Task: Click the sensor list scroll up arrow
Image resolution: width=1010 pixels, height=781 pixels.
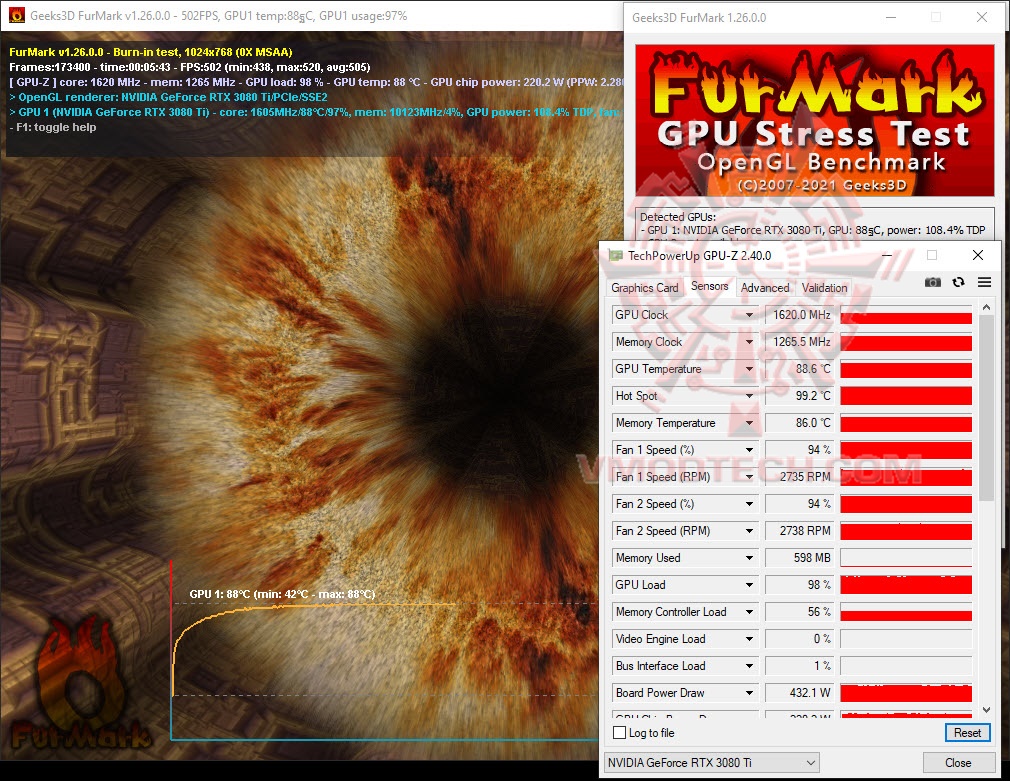Action: point(986,308)
